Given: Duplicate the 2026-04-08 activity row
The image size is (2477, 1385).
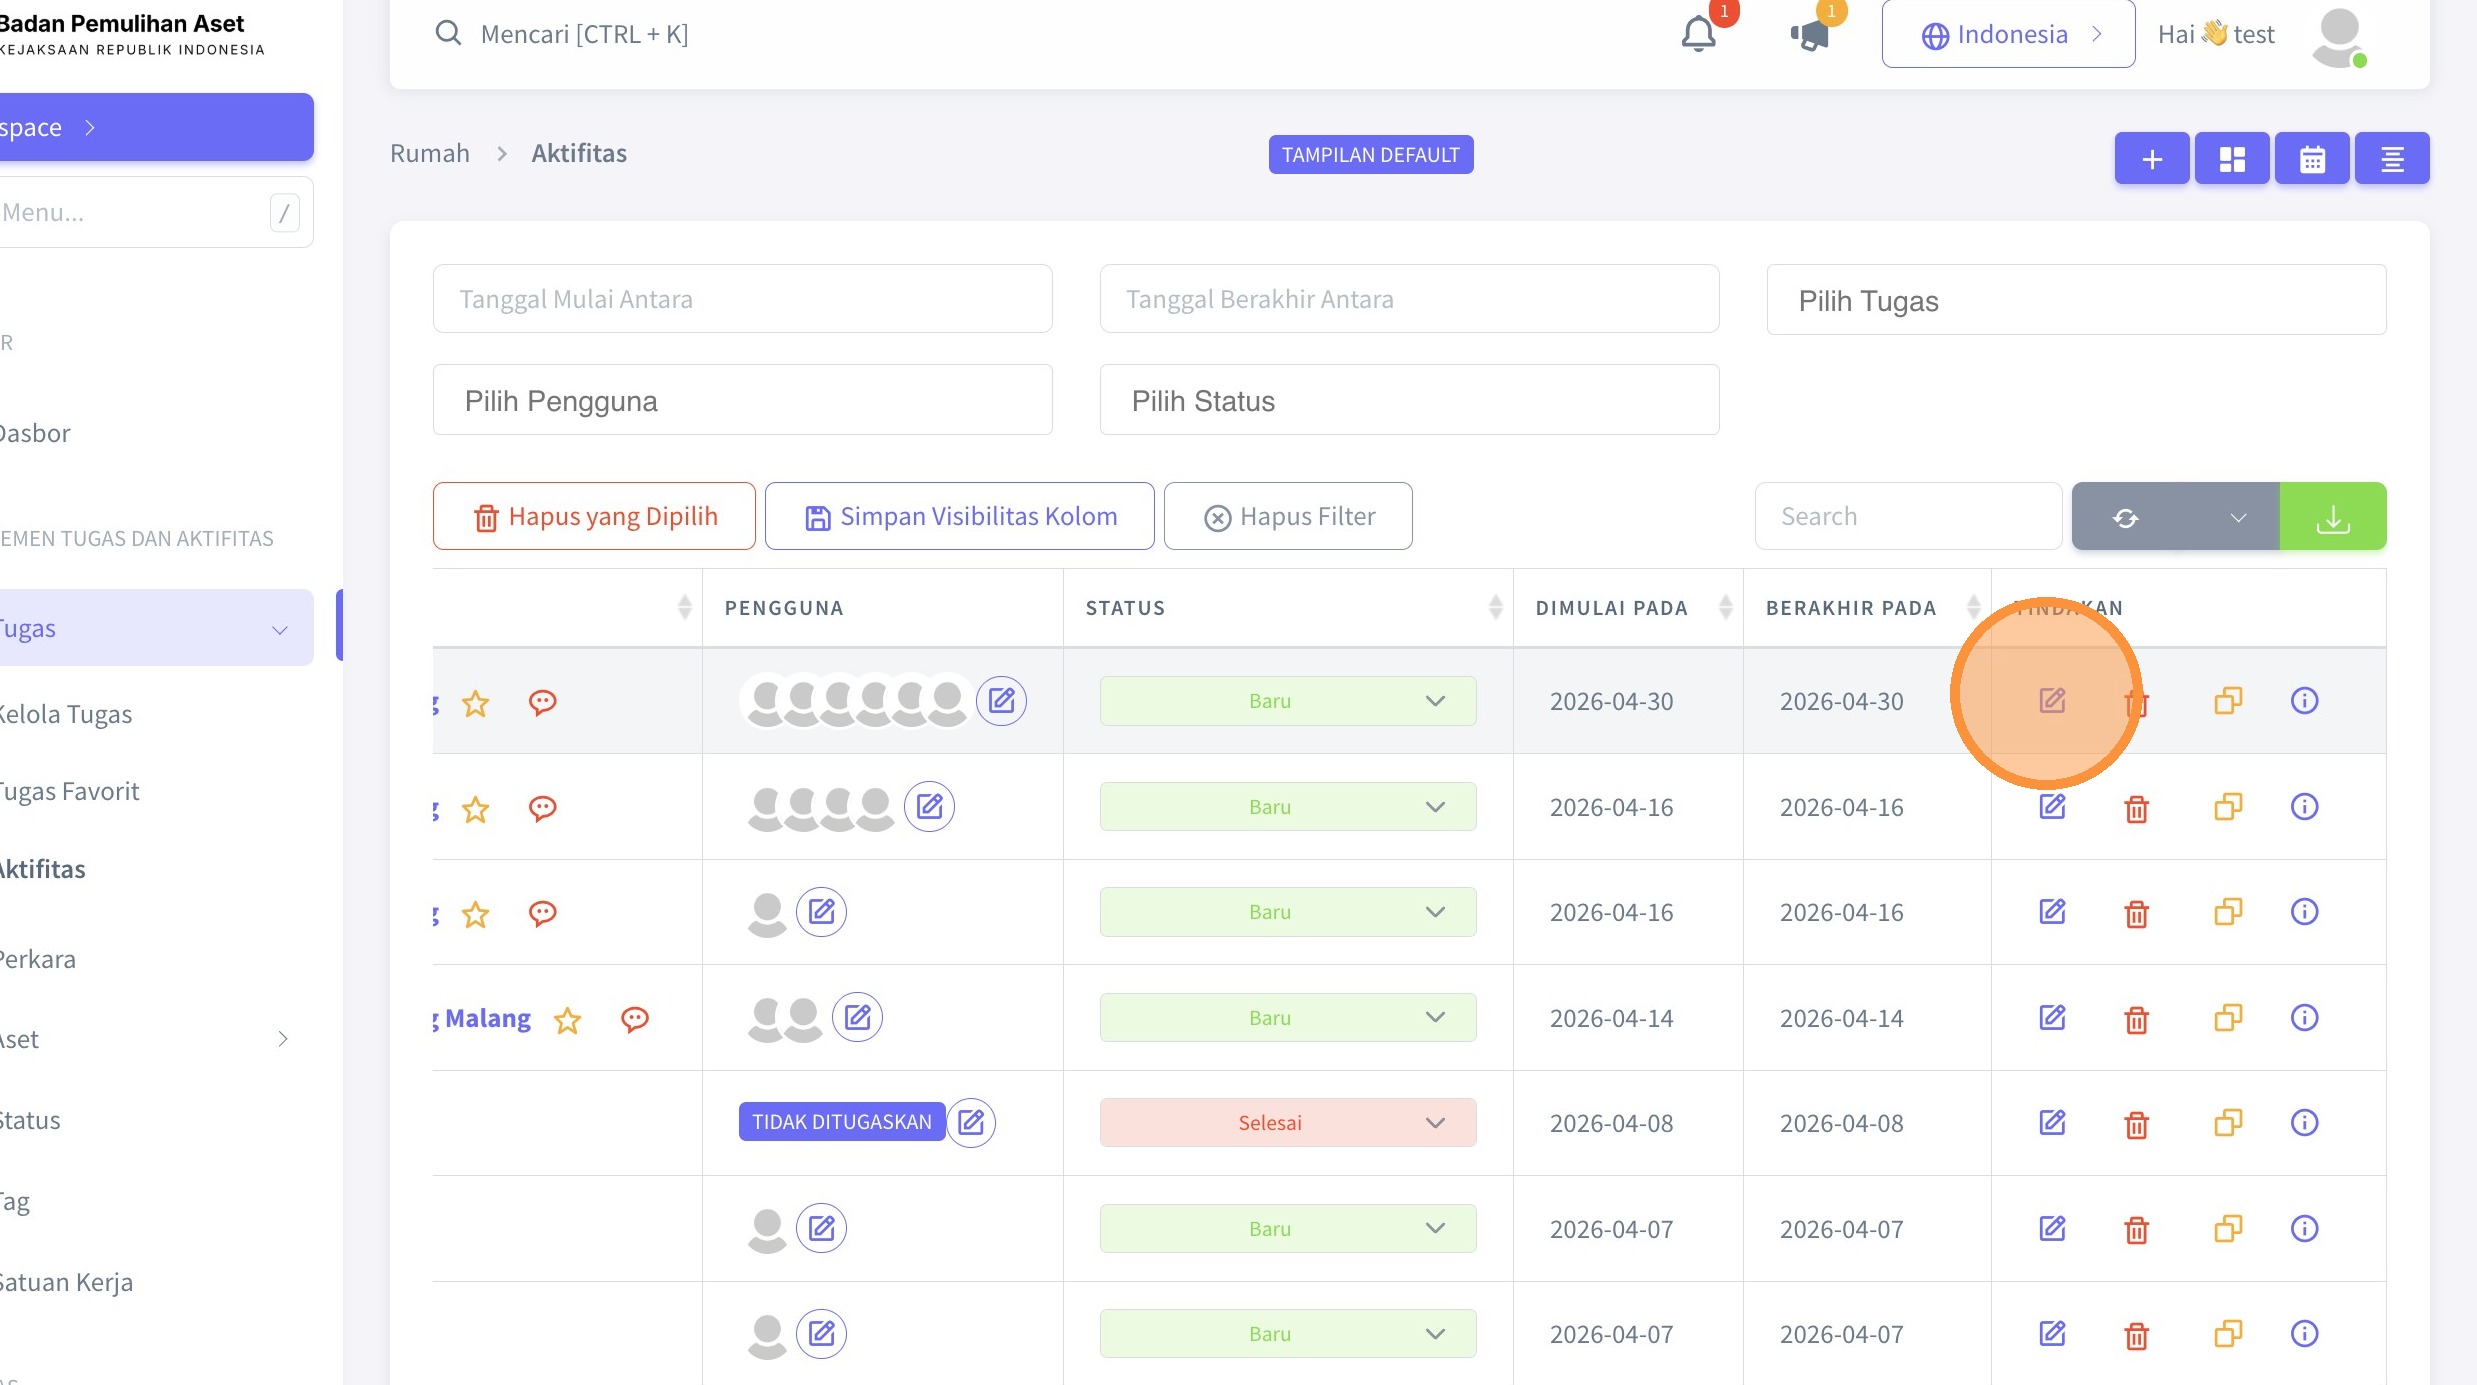Looking at the screenshot, I should click(2228, 1123).
